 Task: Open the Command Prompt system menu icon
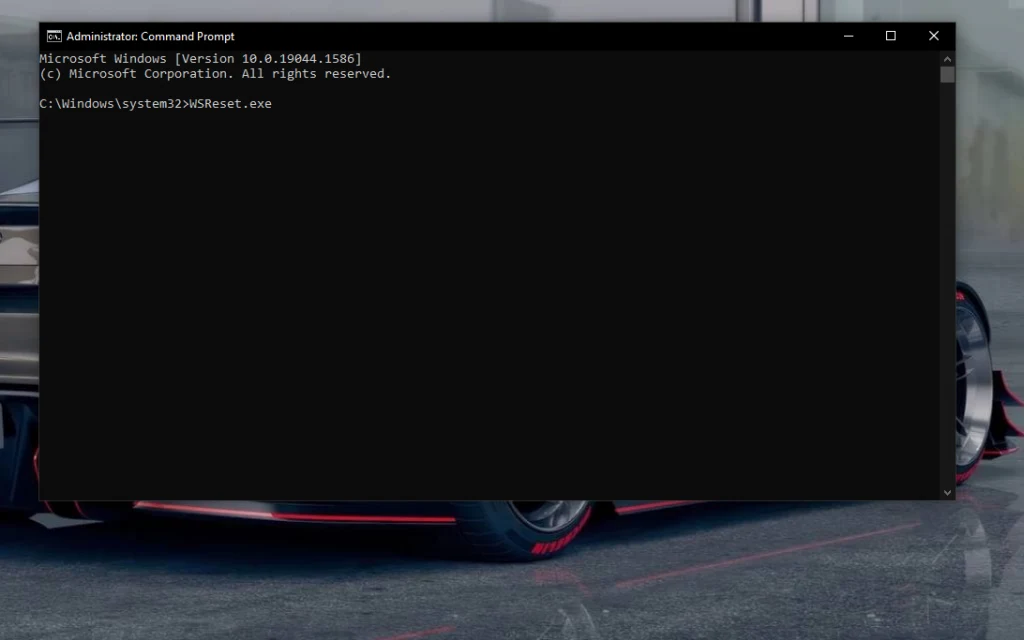(x=53, y=36)
